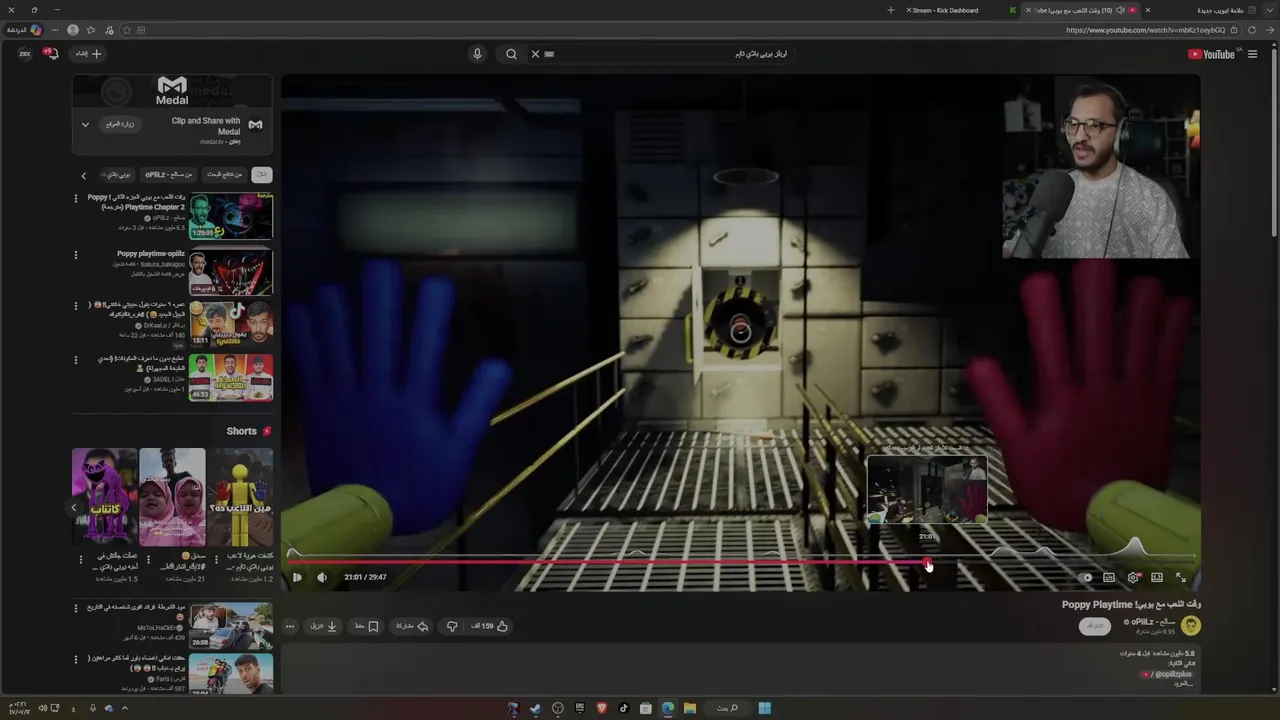Viewport: 1280px width, 720px height.
Task: Select the 'oPiiLz' filter chip
Action: click(168, 174)
